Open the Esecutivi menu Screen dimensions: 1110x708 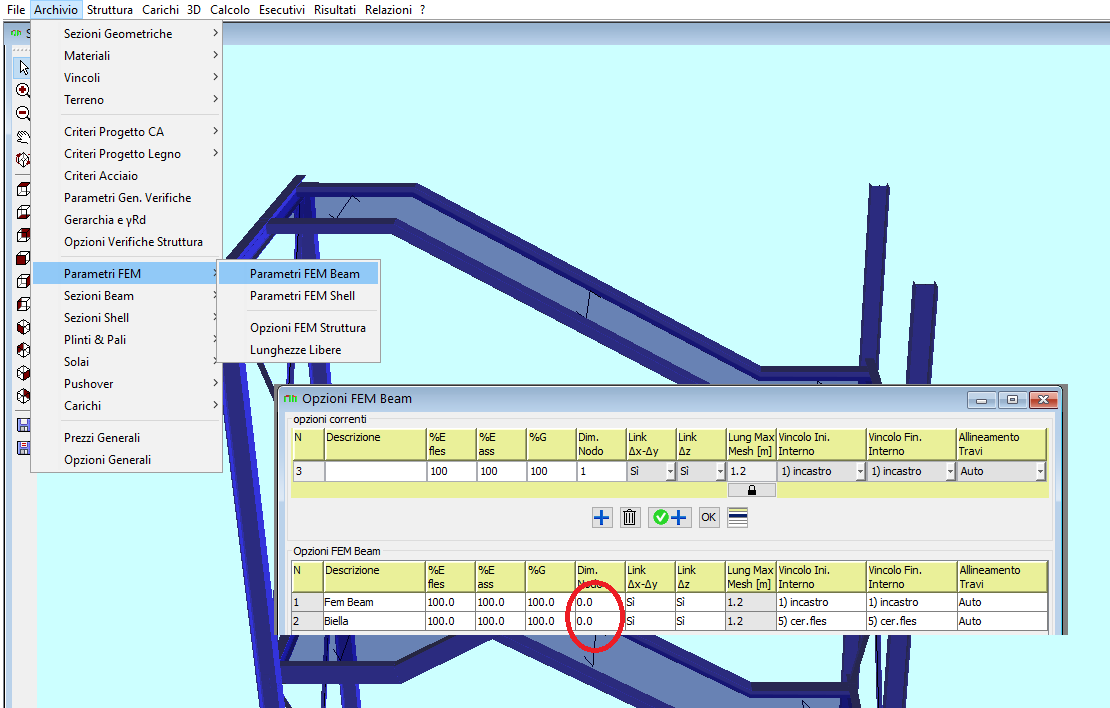click(282, 10)
